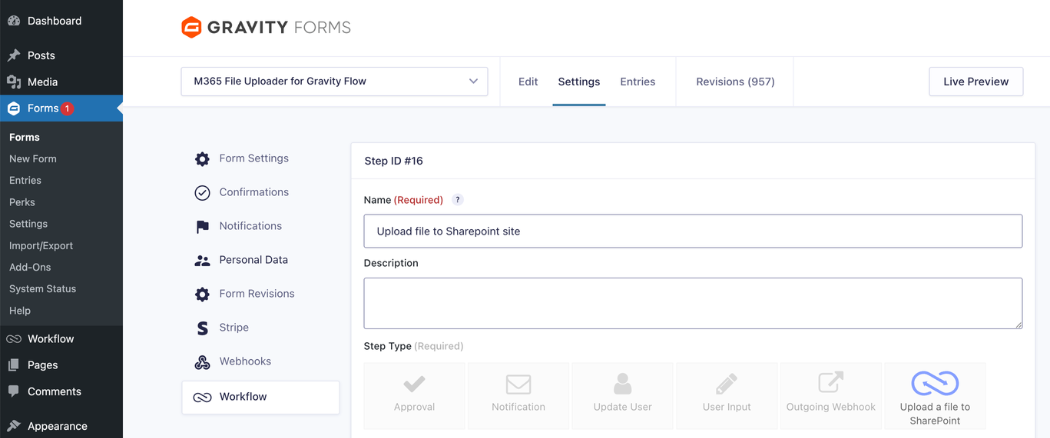This screenshot has width=1050, height=438.
Task: Select Upload a file to SharePoint step
Action: [x=935, y=396]
